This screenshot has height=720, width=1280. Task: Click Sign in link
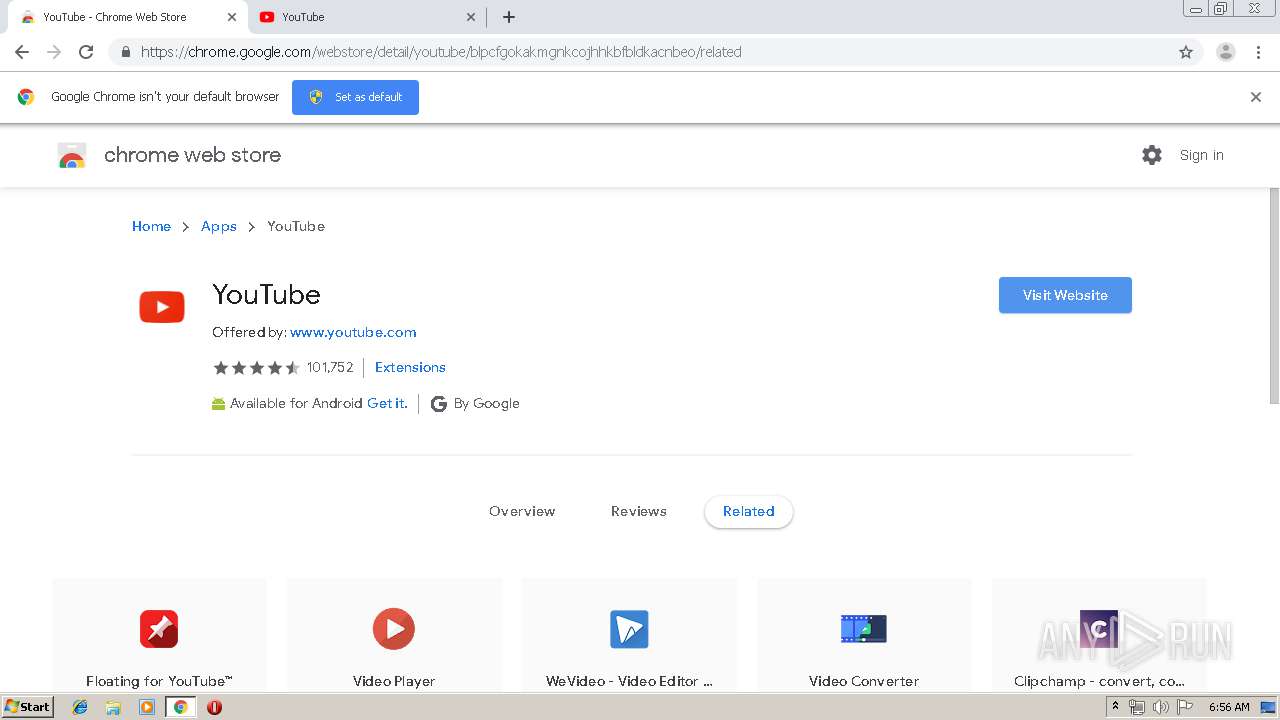point(1201,155)
